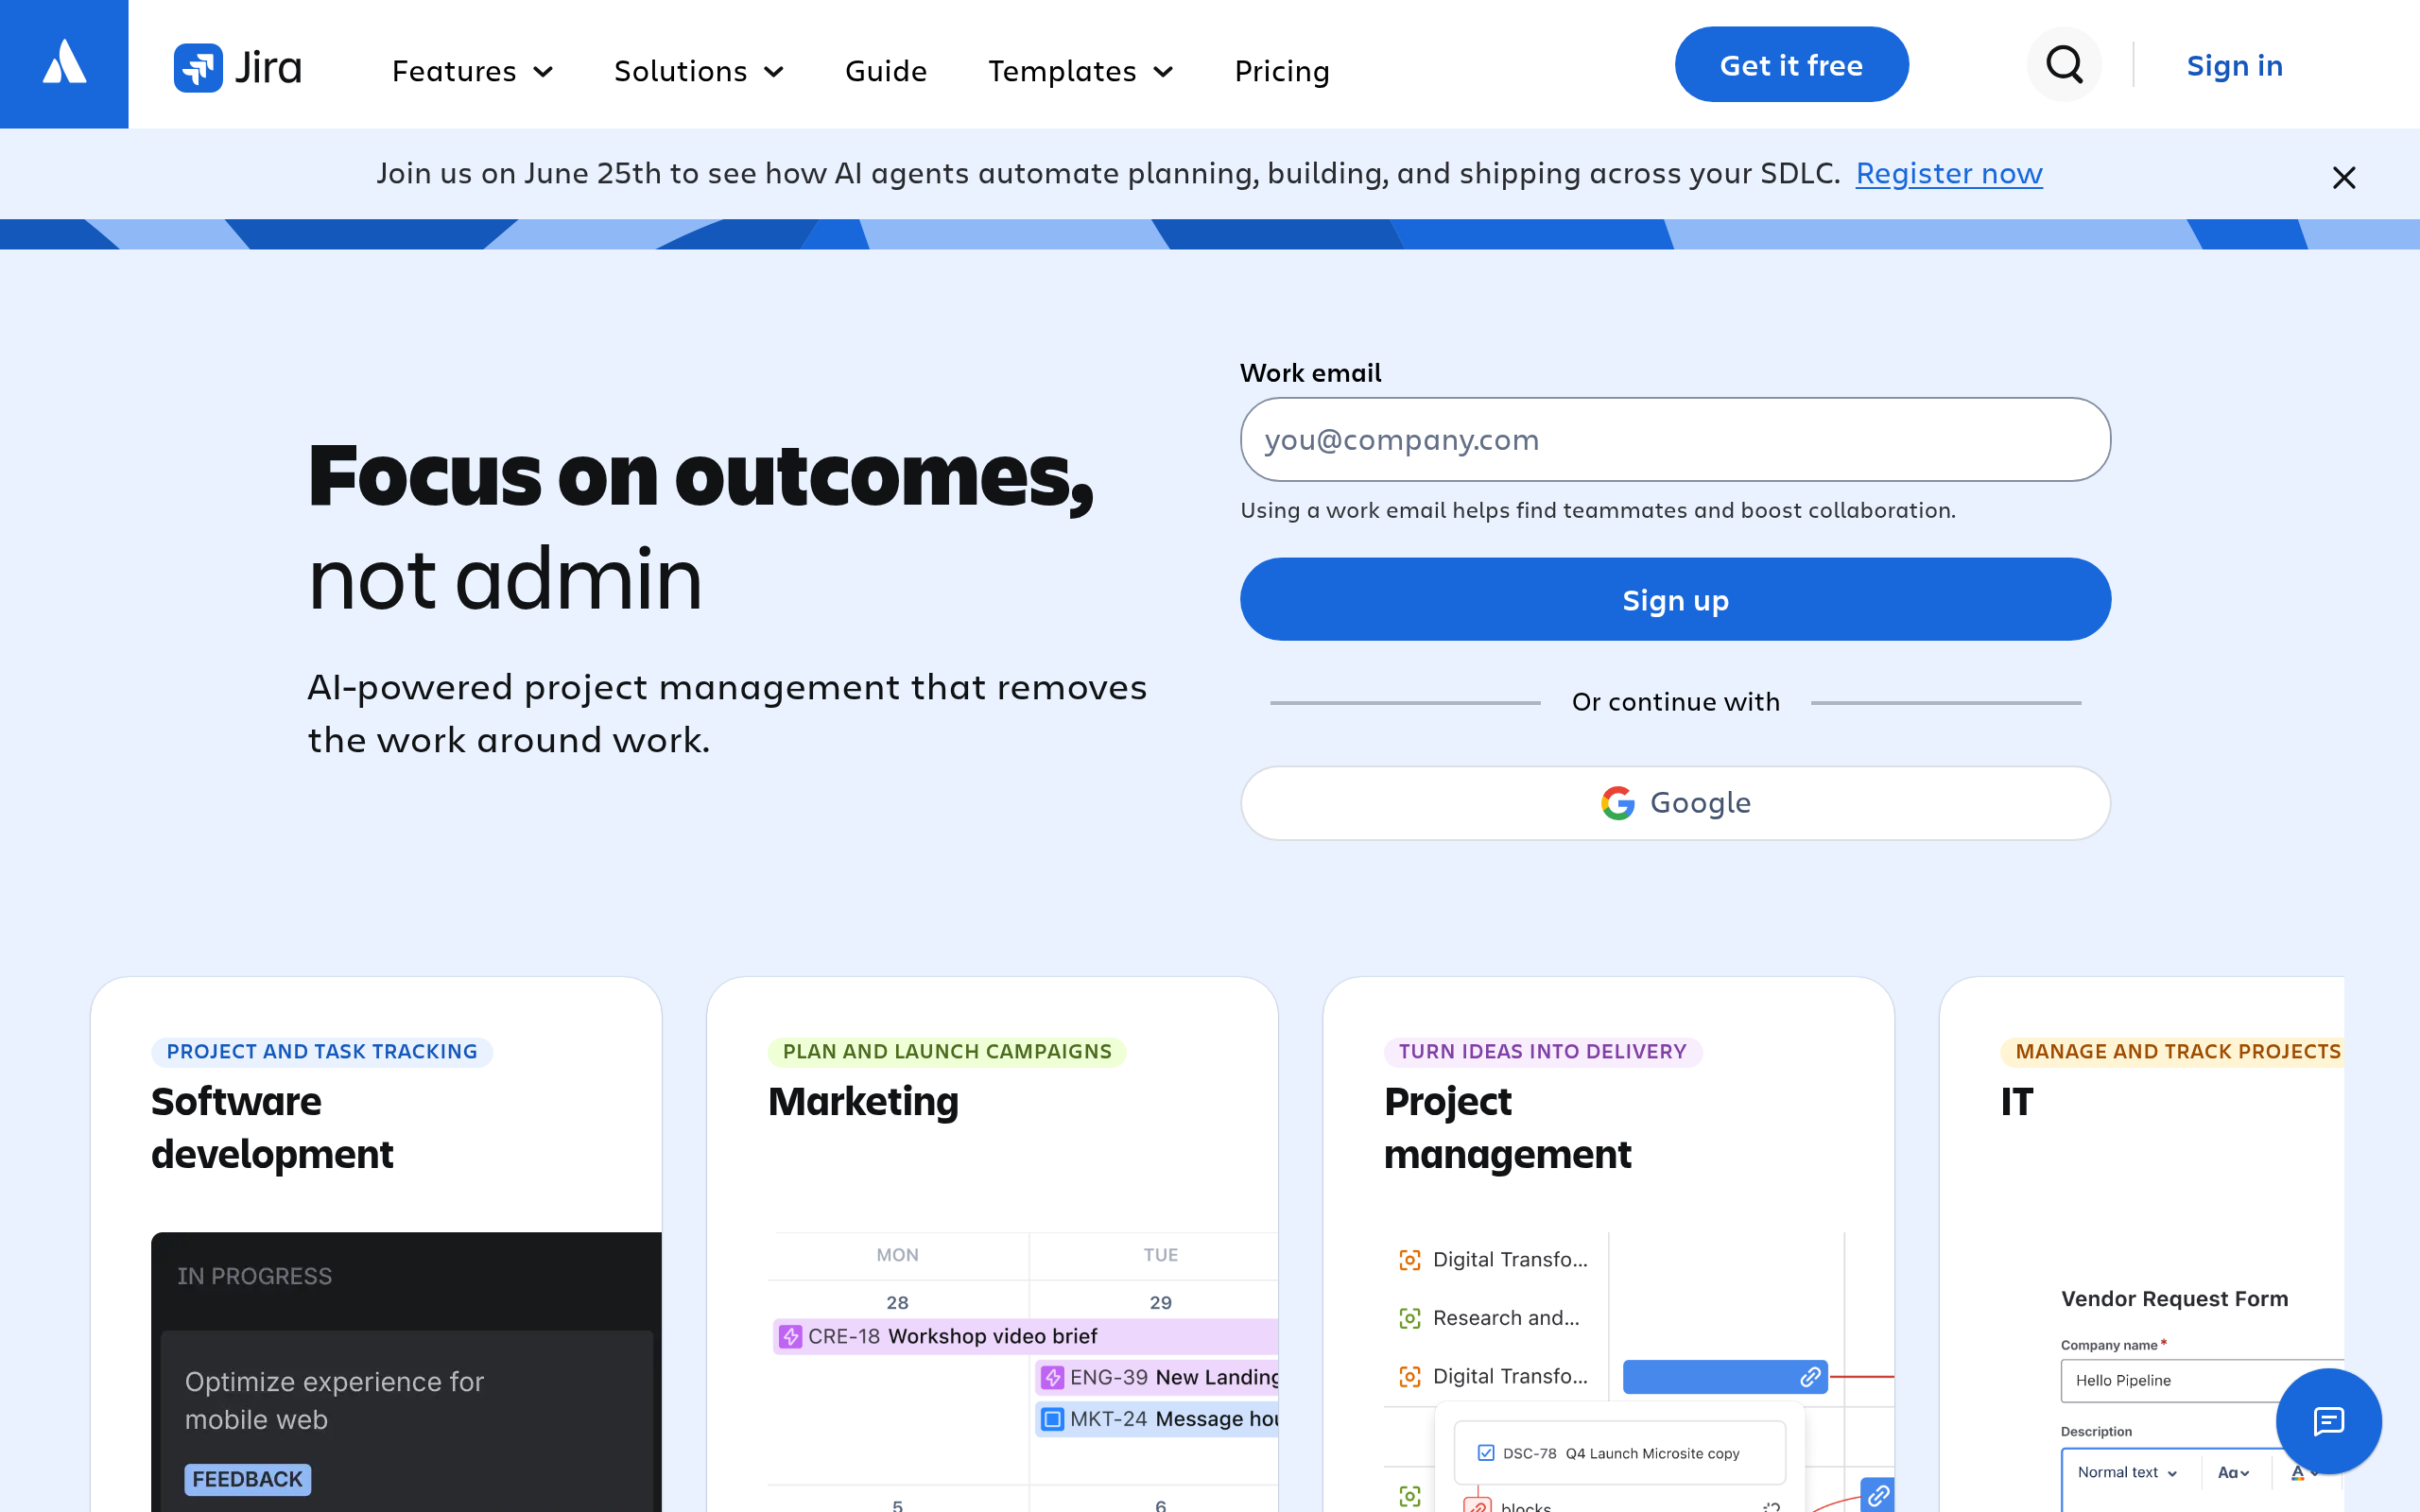Viewport: 2420px width, 1512px height.
Task: Focus the Work email input field
Action: pyautogui.click(x=1675, y=439)
